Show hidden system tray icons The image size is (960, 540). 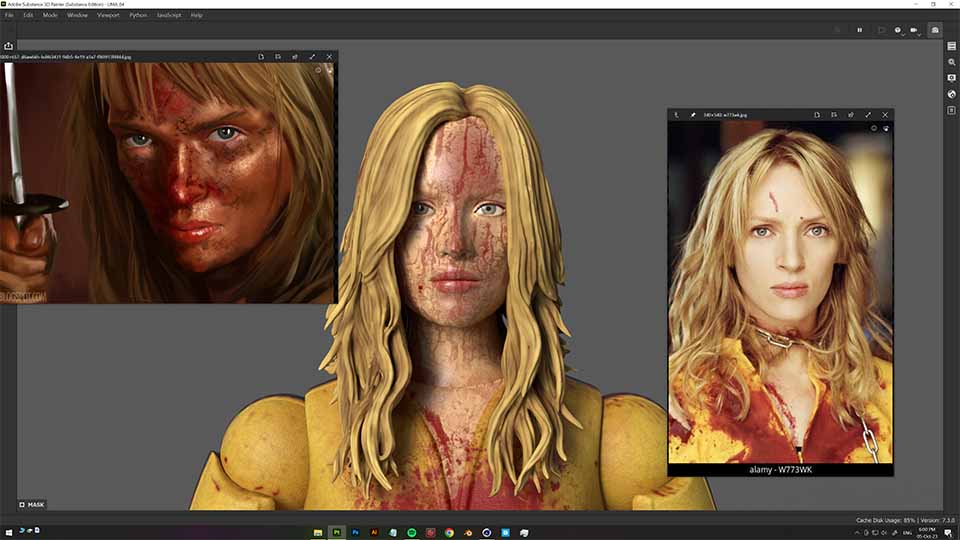pyautogui.click(x=857, y=533)
